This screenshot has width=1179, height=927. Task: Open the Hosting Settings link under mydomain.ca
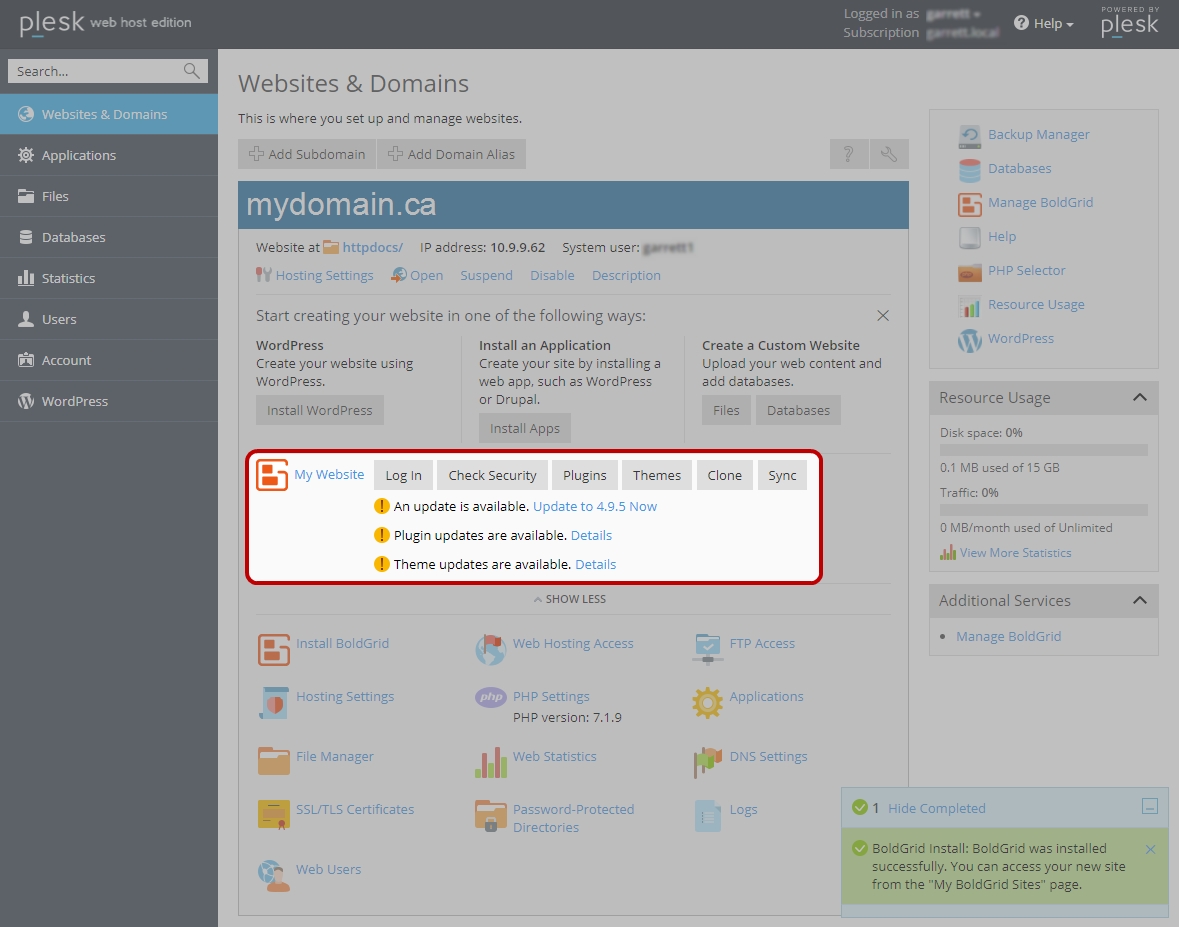pyautogui.click(x=324, y=275)
